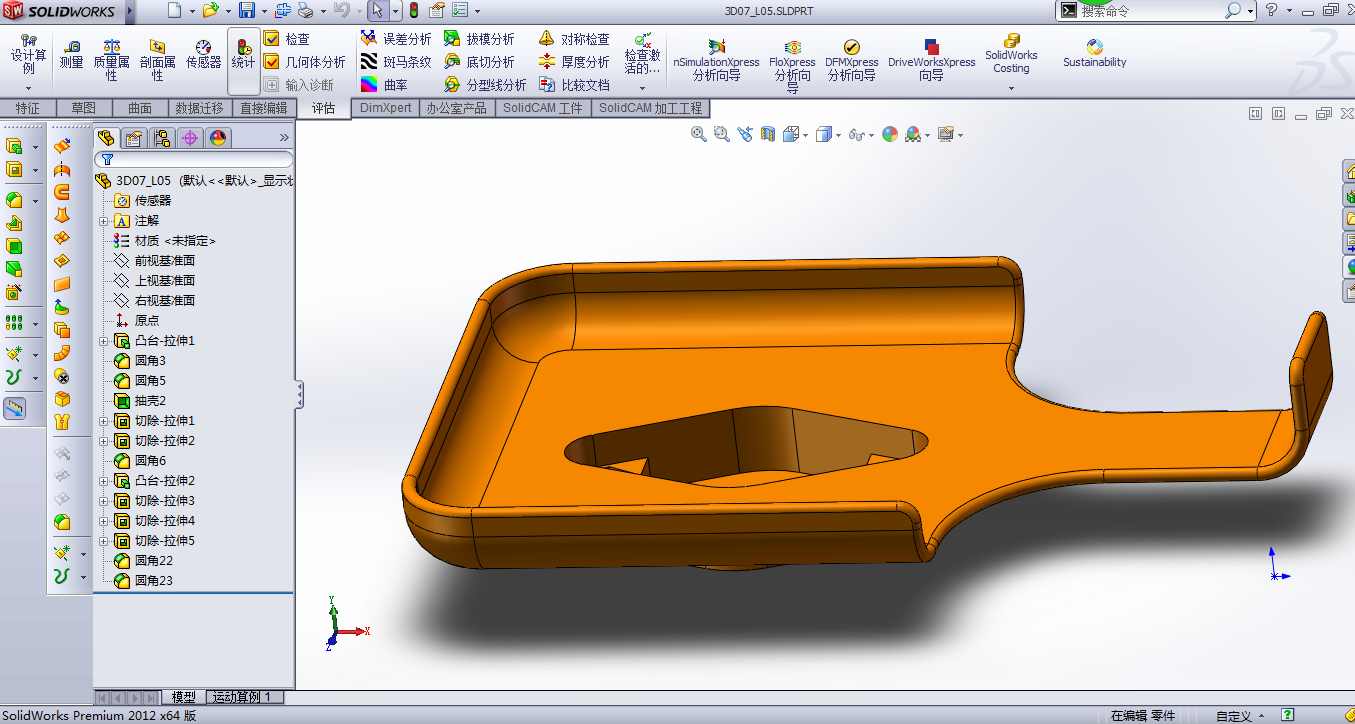Click the 传感器 sensor tool in ribbon

point(203,54)
